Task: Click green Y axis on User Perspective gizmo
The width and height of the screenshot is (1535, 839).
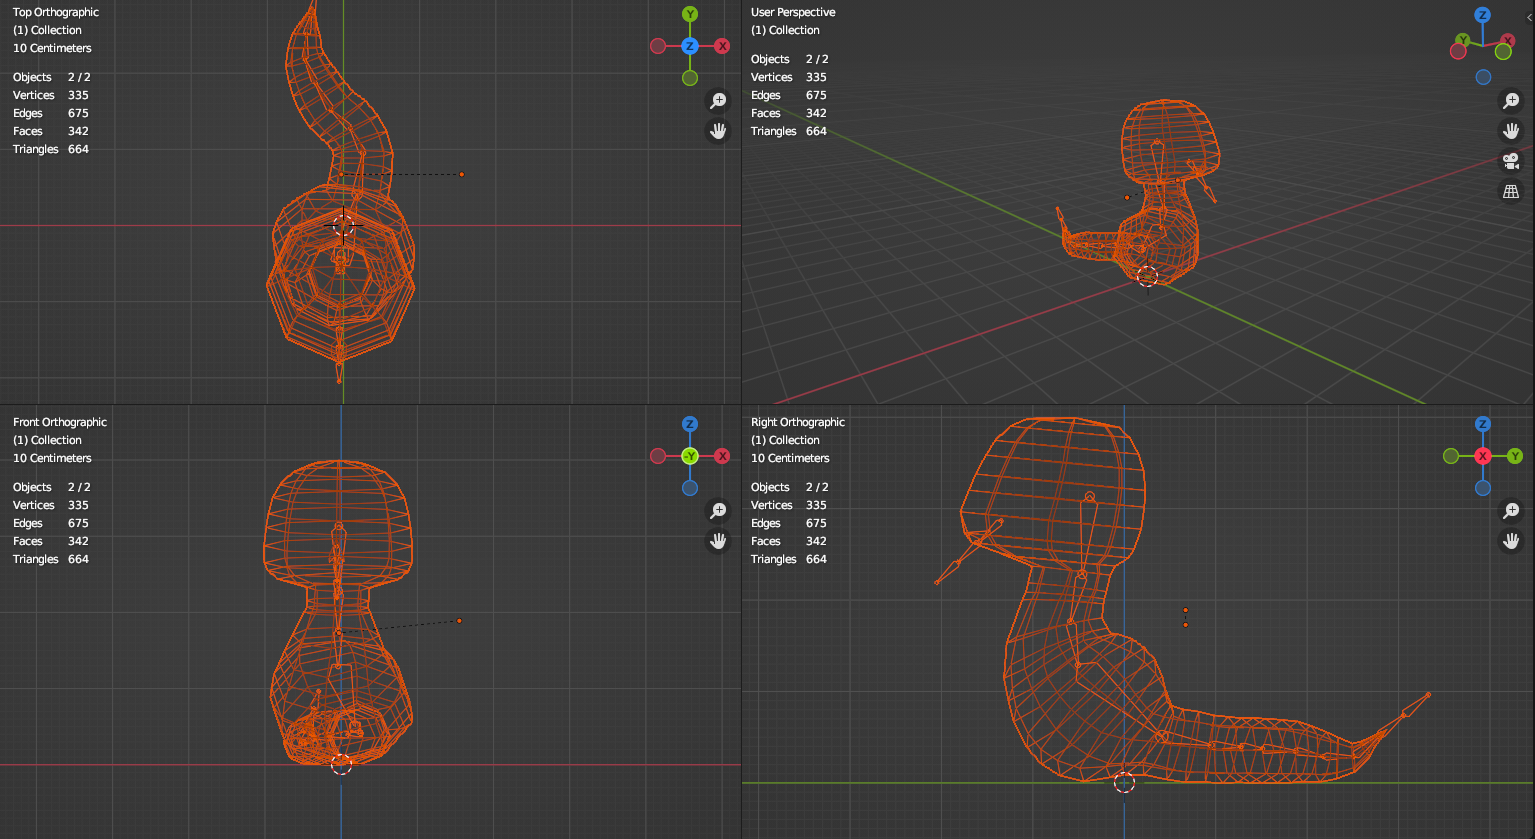Action: 1463,41
